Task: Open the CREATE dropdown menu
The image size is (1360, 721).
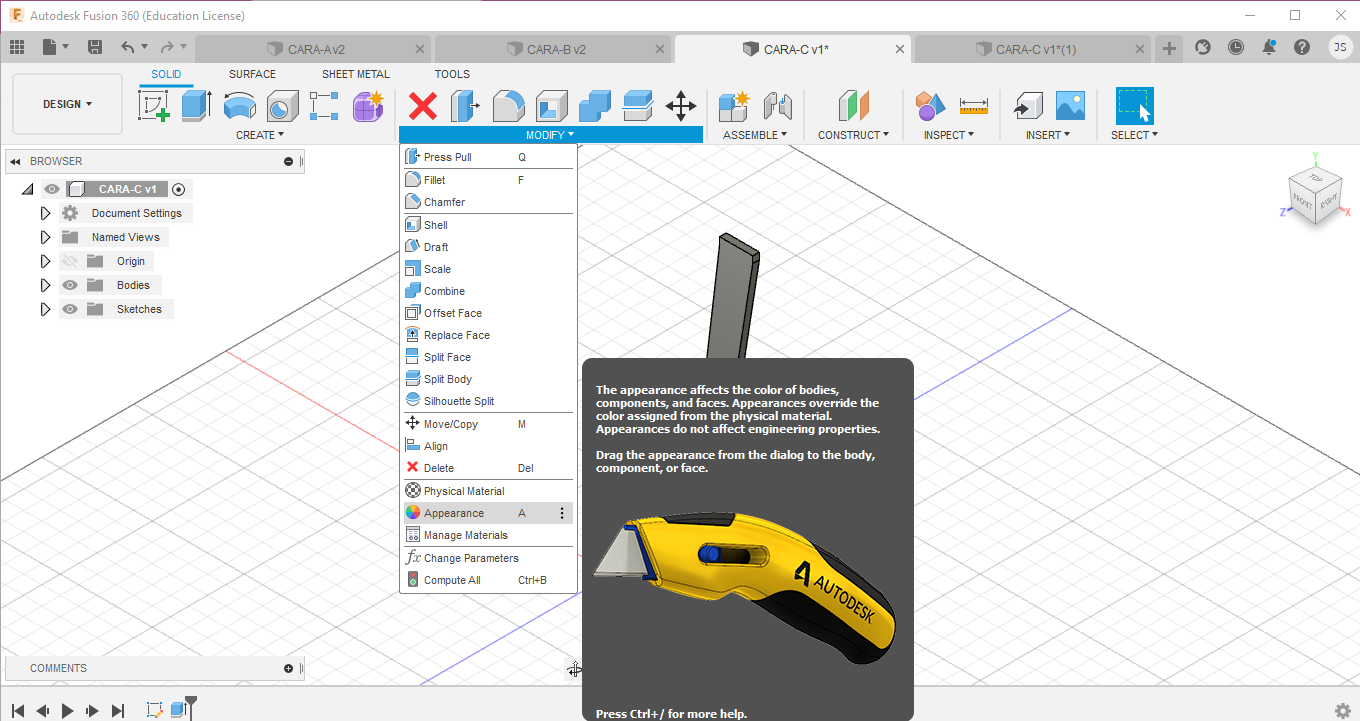Action: pyautogui.click(x=260, y=135)
